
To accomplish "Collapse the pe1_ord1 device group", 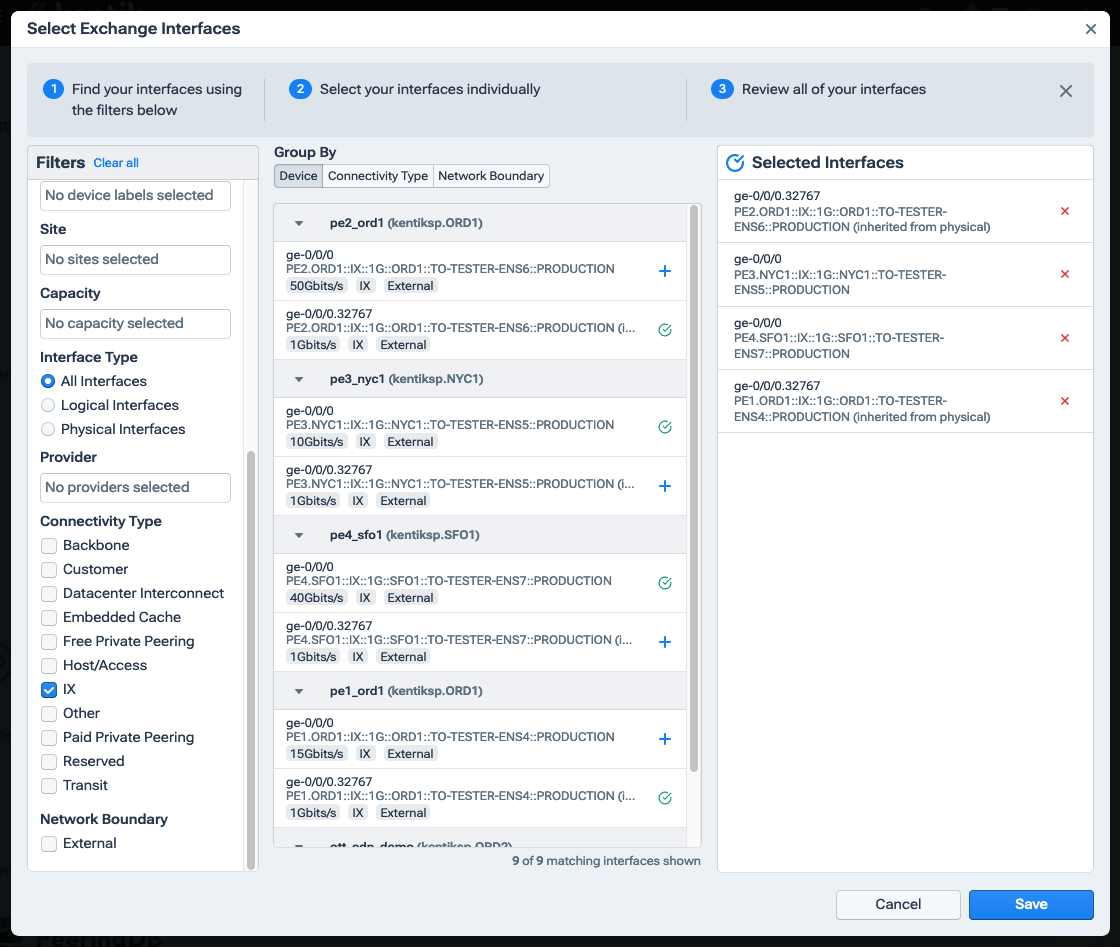I will (298, 690).
